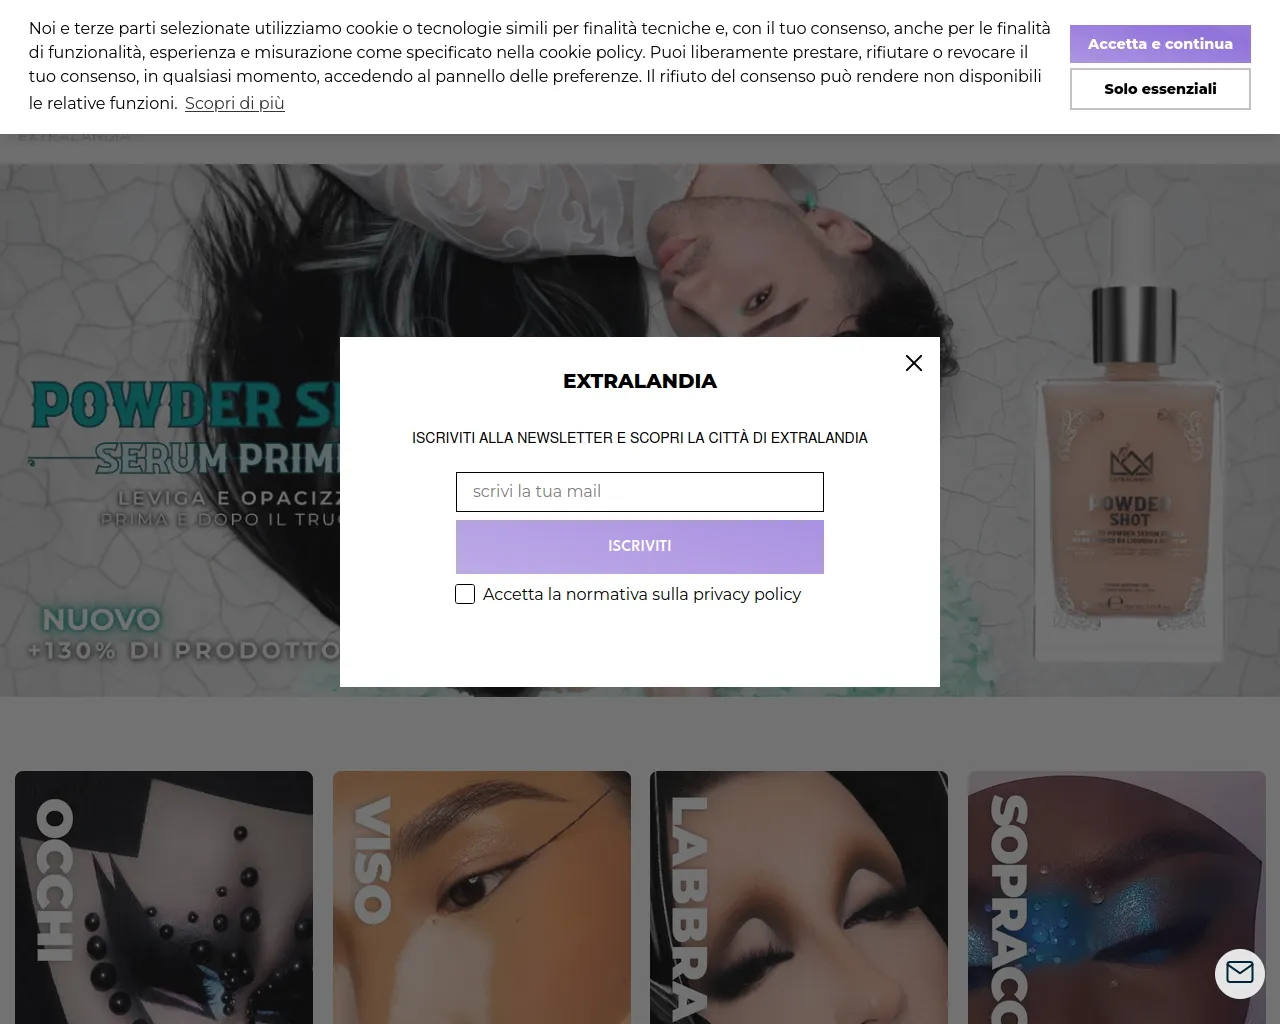Open the Scopri di più link
The height and width of the screenshot is (1024, 1280).
(x=235, y=103)
